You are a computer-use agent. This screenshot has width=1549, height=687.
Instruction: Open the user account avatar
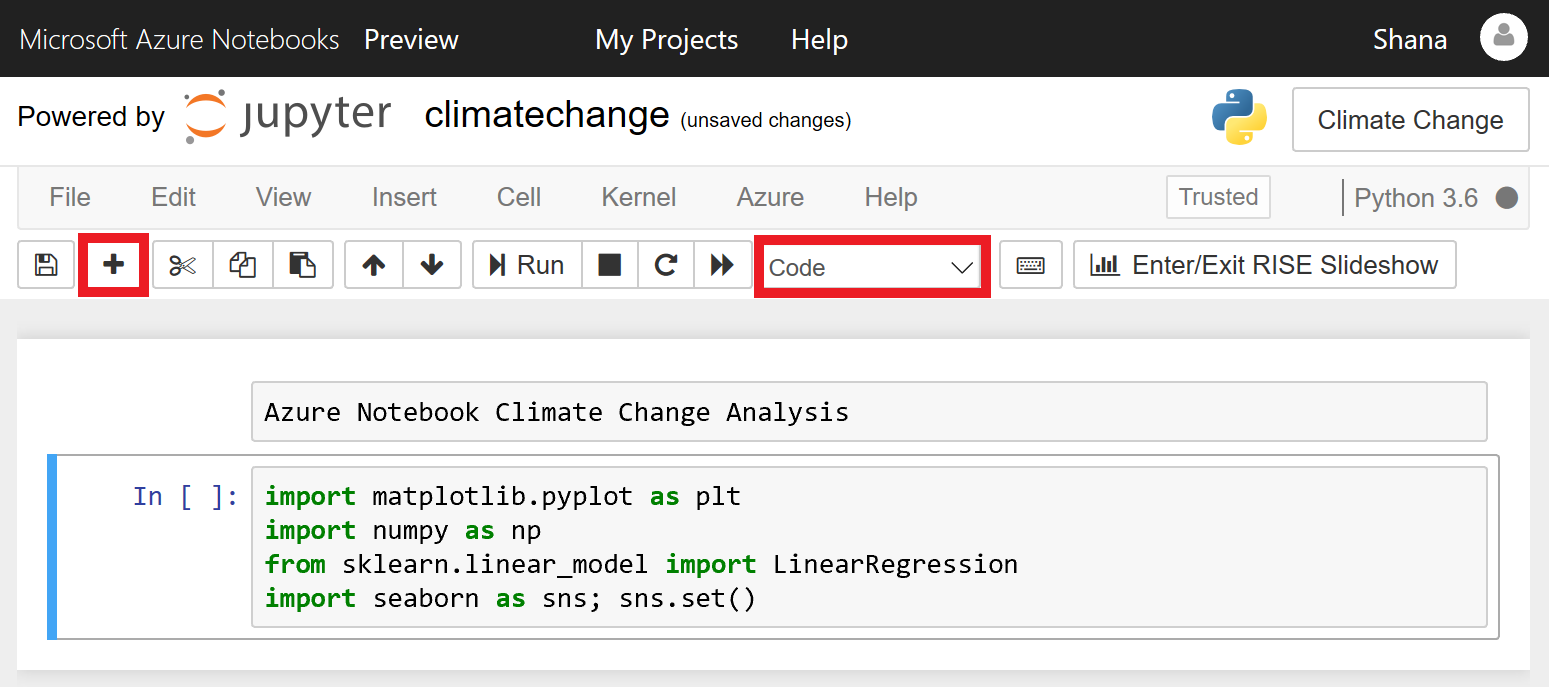tap(1503, 38)
